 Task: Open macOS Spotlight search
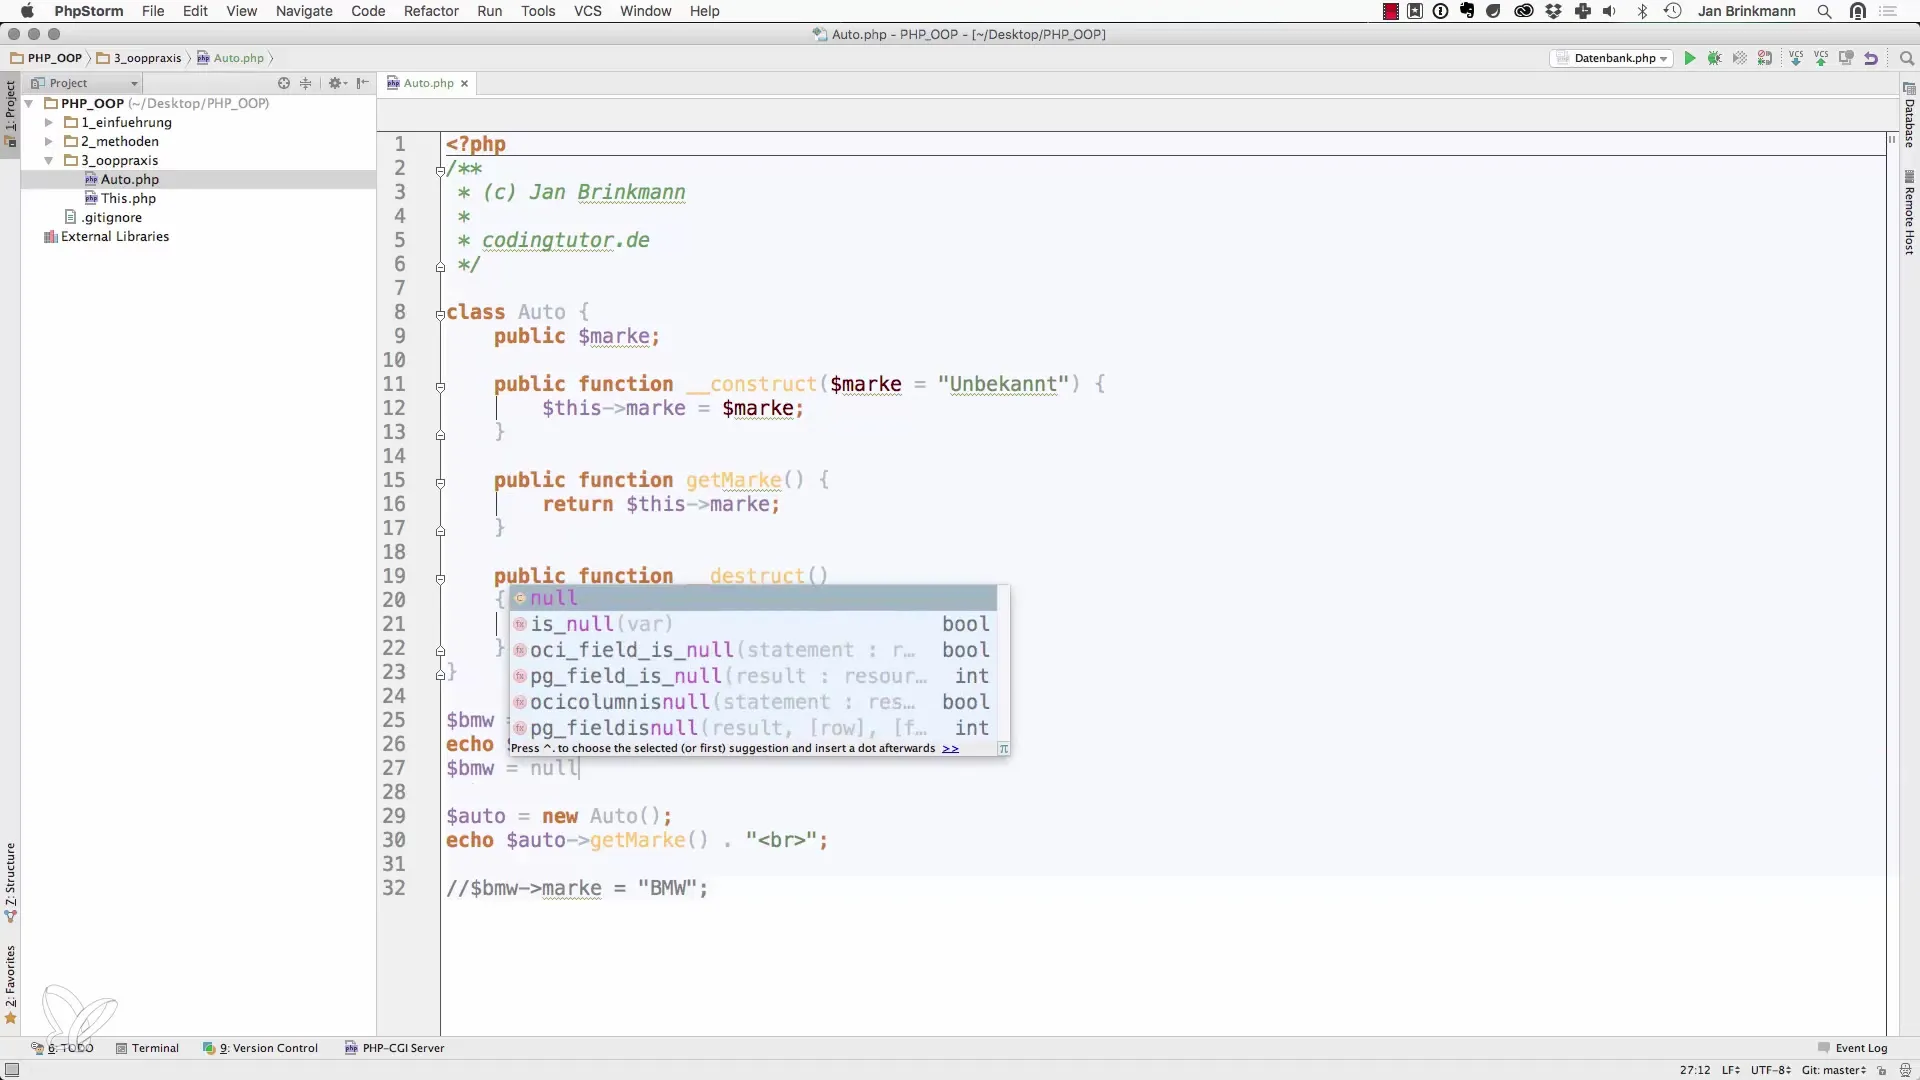(x=1824, y=11)
